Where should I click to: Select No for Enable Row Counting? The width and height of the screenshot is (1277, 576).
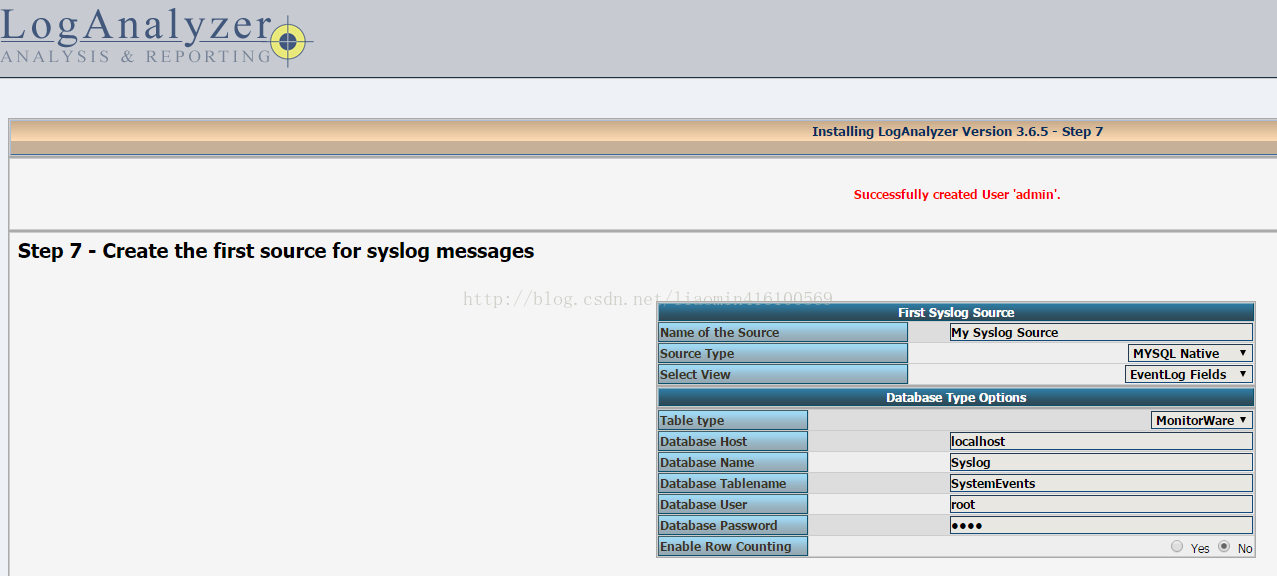click(x=1224, y=547)
